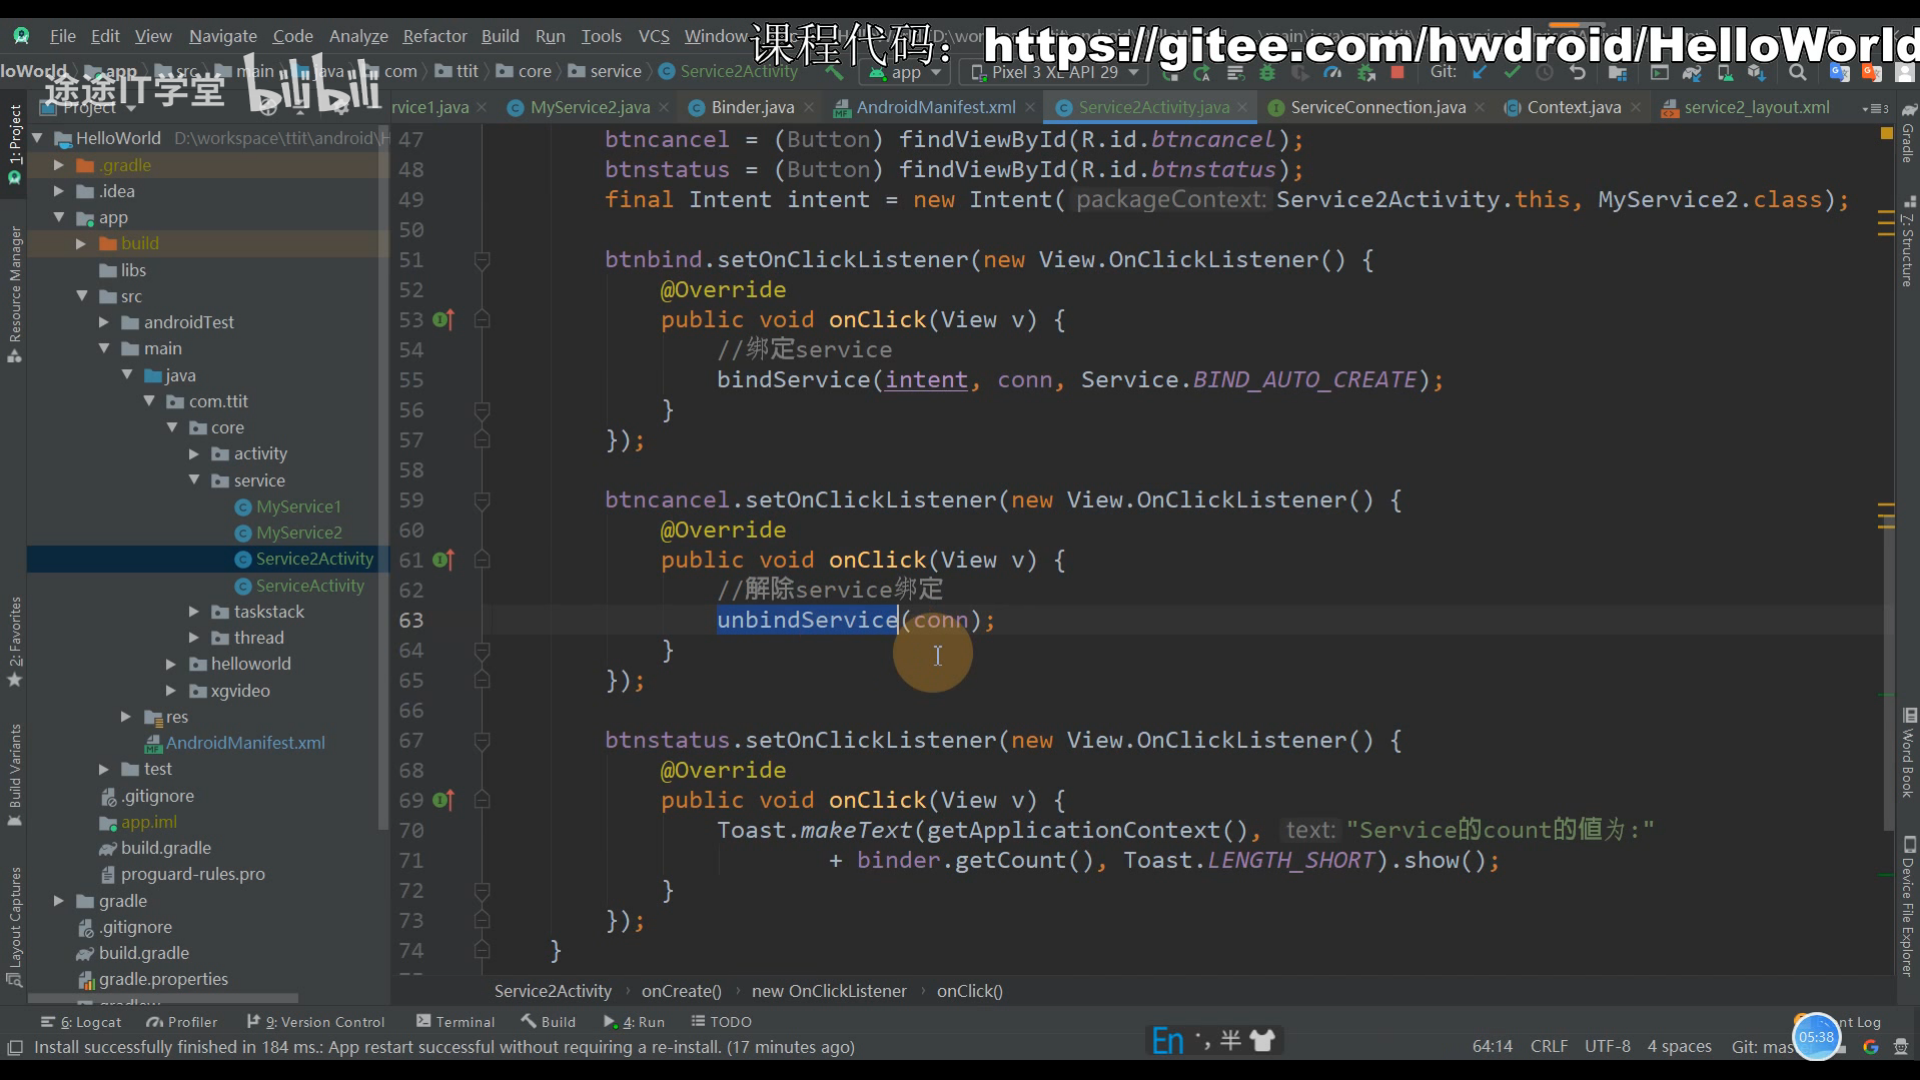Screen dimensions: 1920x1080
Task: Switch to the MyService2.java tab
Action: [x=589, y=107]
